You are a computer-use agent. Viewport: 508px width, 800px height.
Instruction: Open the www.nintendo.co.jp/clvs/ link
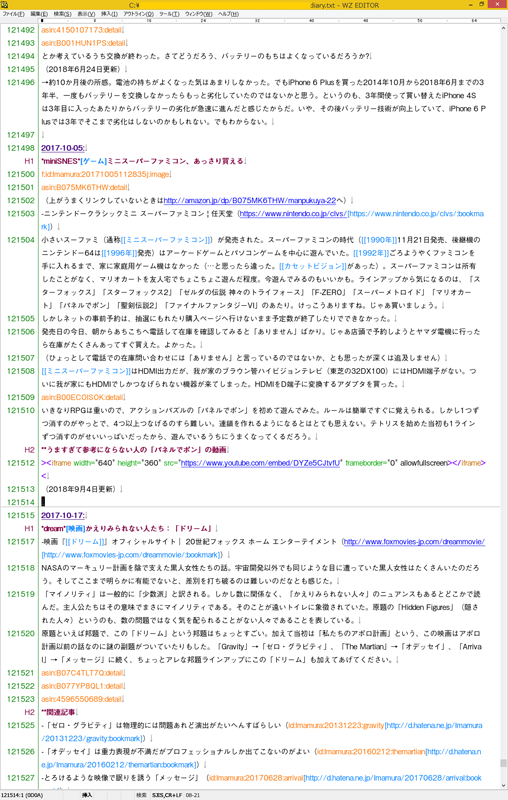pos(293,214)
